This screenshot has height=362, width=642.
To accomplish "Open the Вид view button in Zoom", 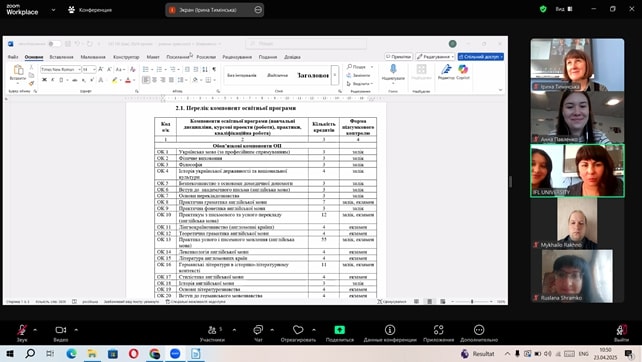I will click(x=564, y=9).
